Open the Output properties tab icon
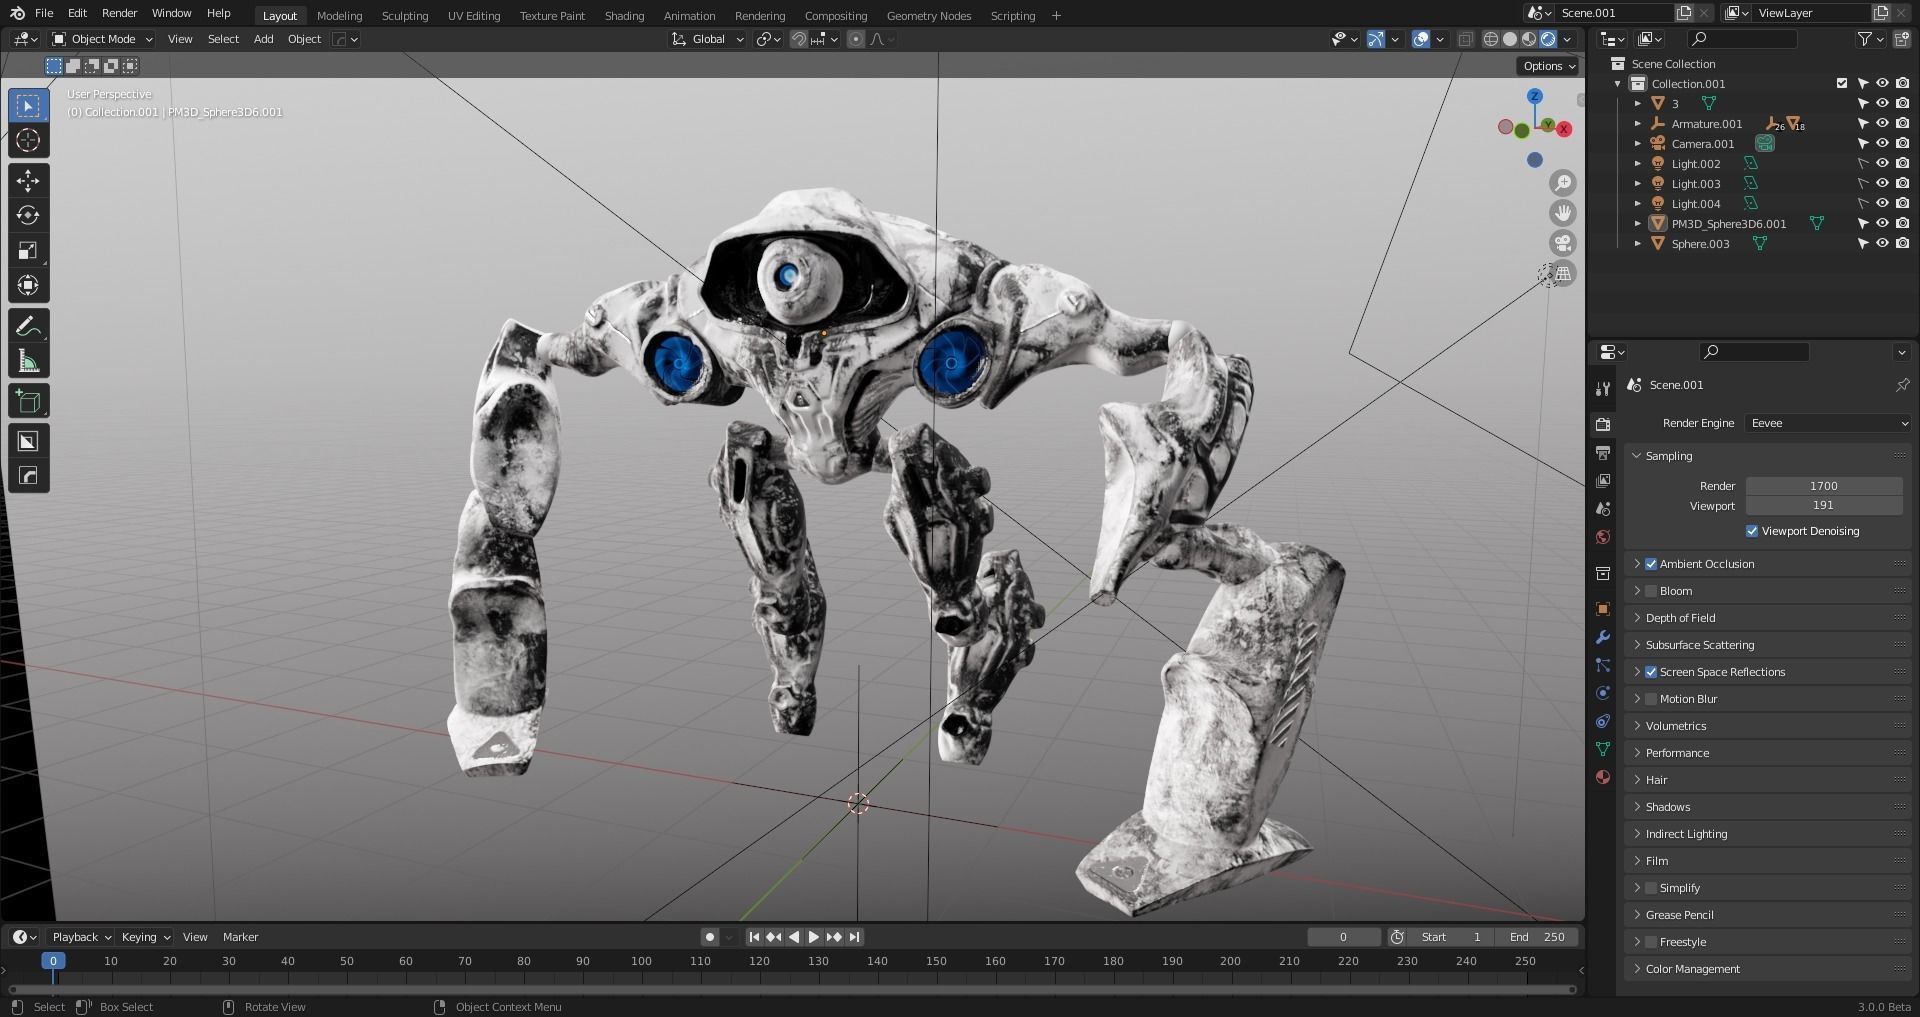The width and height of the screenshot is (1920, 1017). pyautogui.click(x=1603, y=452)
